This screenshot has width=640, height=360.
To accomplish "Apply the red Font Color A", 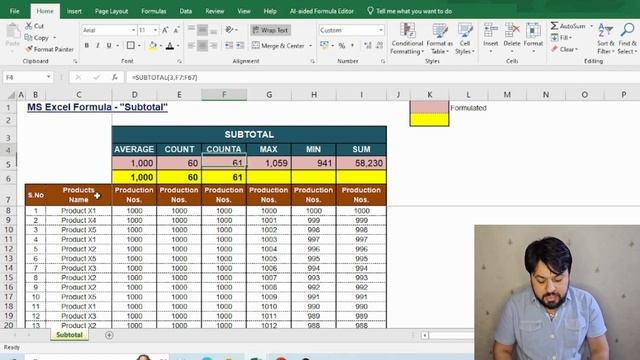I will [x=170, y=46].
